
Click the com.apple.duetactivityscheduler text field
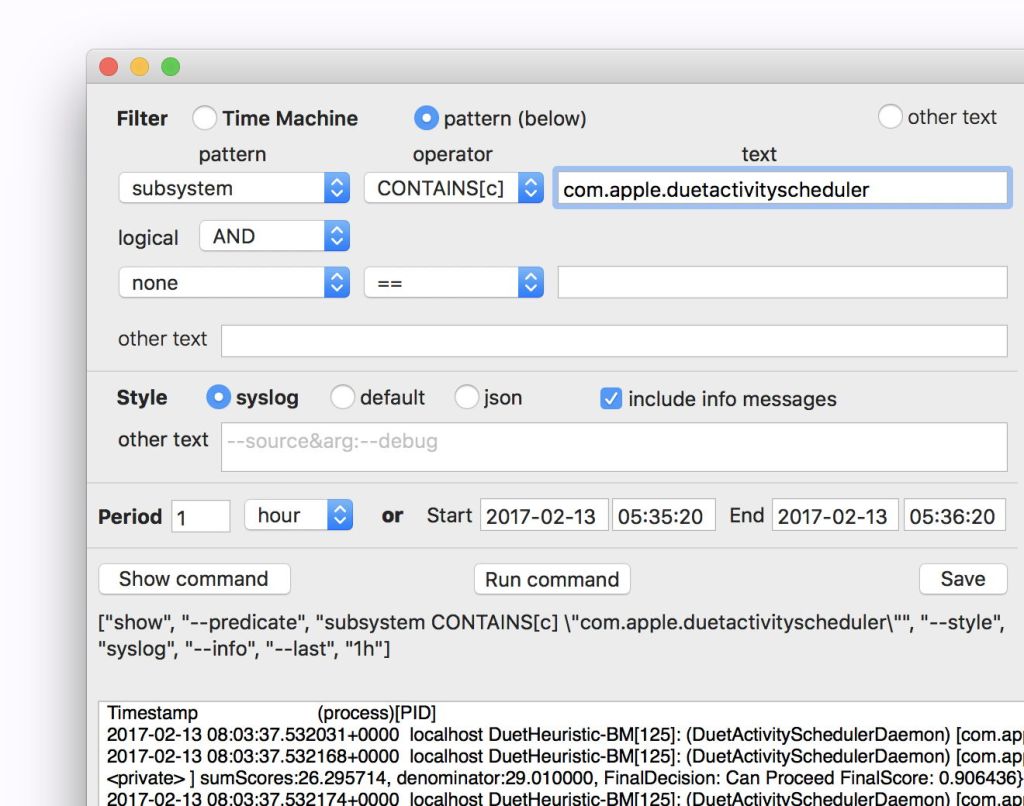(781, 189)
